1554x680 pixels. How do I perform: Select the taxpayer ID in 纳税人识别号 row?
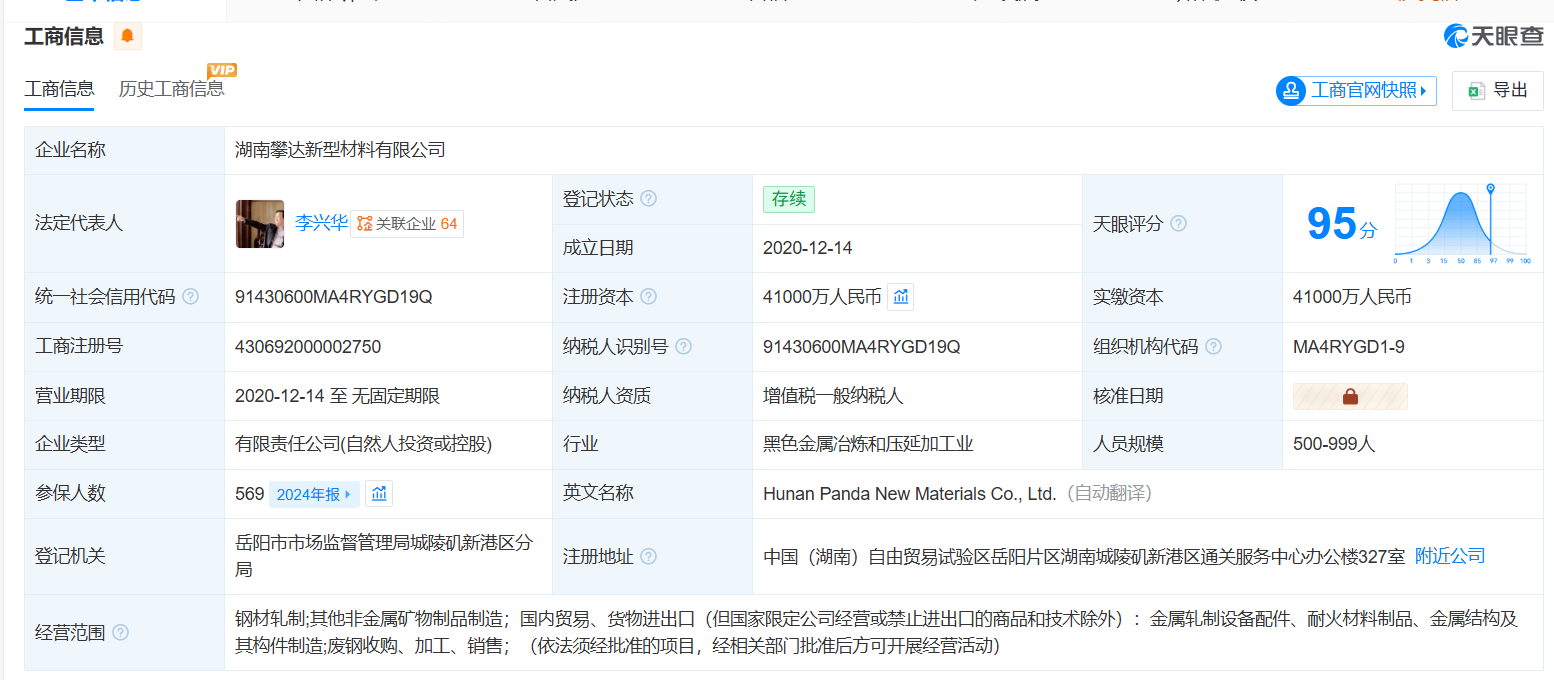(x=861, y=347)
